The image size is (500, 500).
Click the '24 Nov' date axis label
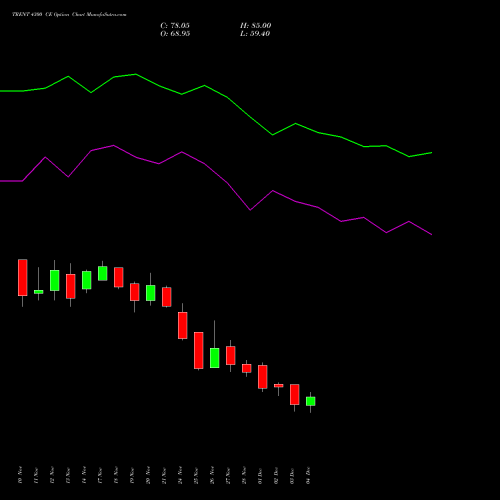[x=180, y=475]
